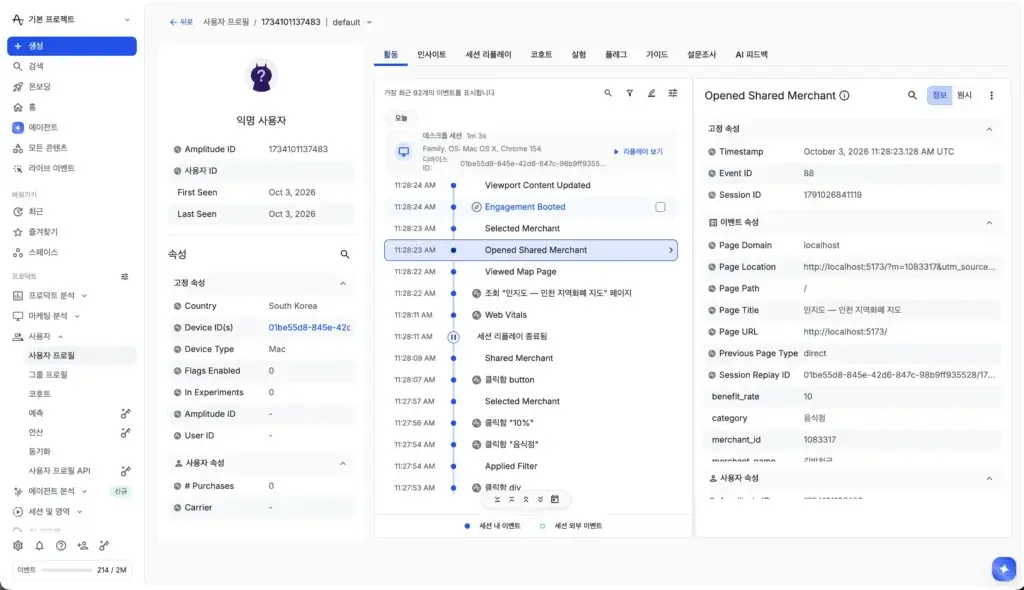Switch detail view to 정보

(x=939, y=95)
